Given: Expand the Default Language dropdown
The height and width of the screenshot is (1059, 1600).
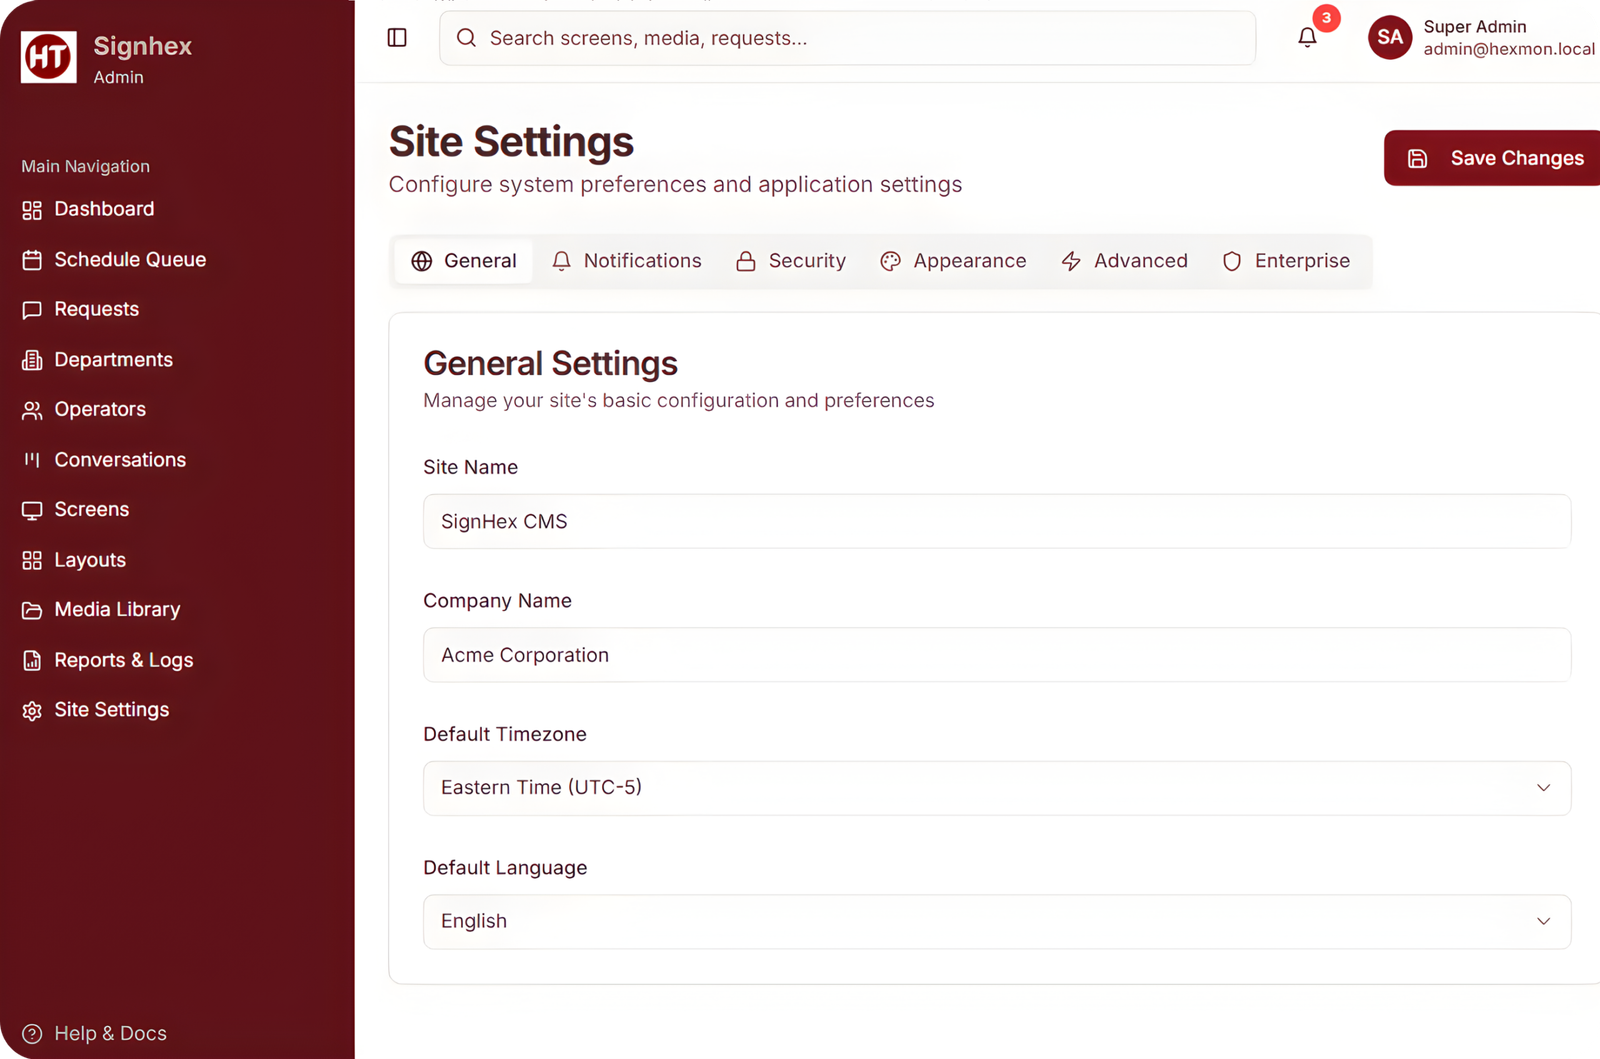Looking at the screenshot, I should tap(996, 921).
